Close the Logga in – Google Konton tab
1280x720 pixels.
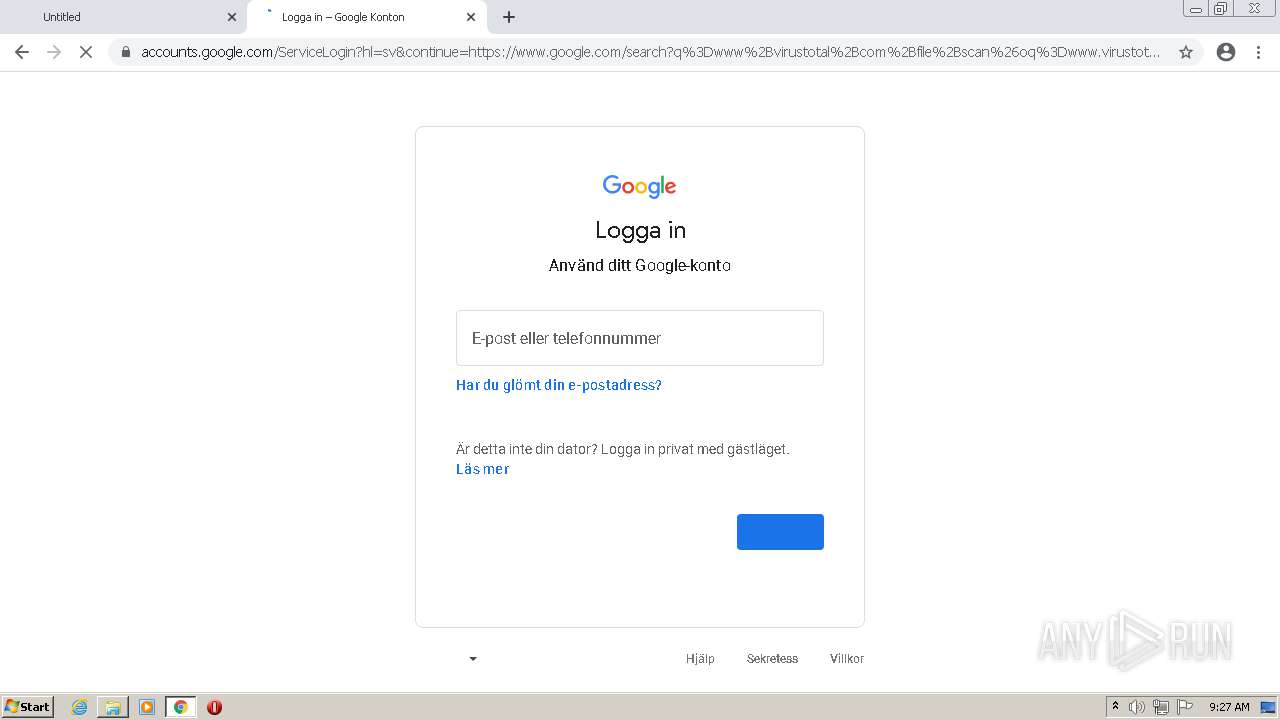(x=471, y=17)
